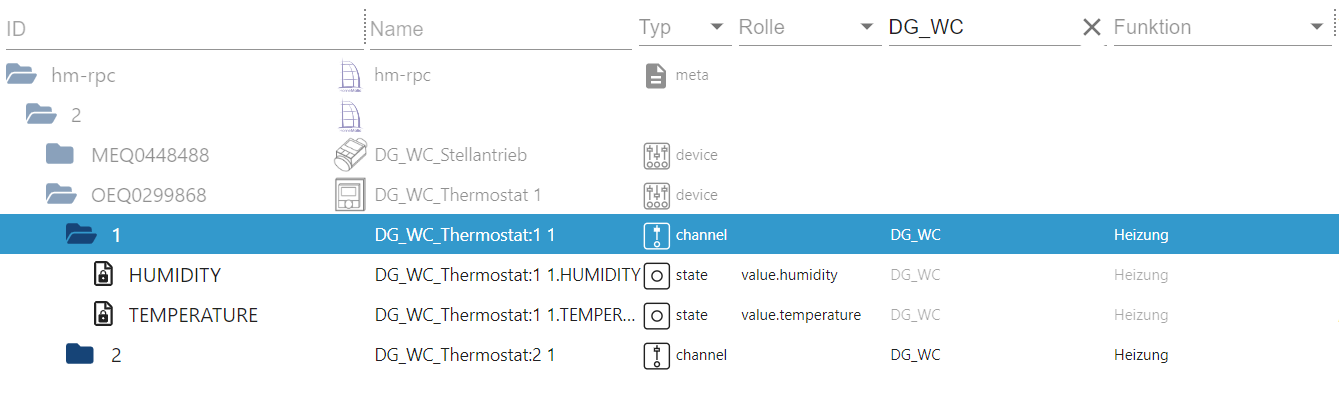Click the channel type icon on highlighted row

click(655, 235)
